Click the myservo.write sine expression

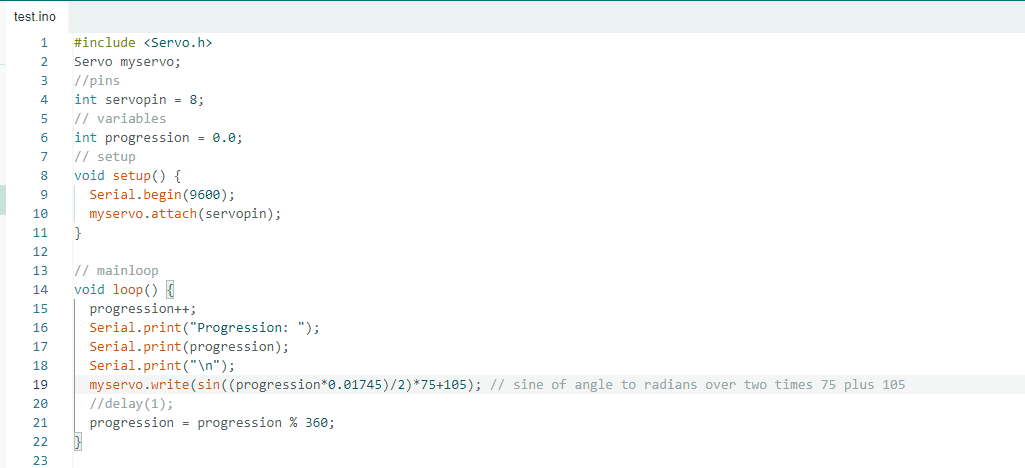[x=285, y=385]
